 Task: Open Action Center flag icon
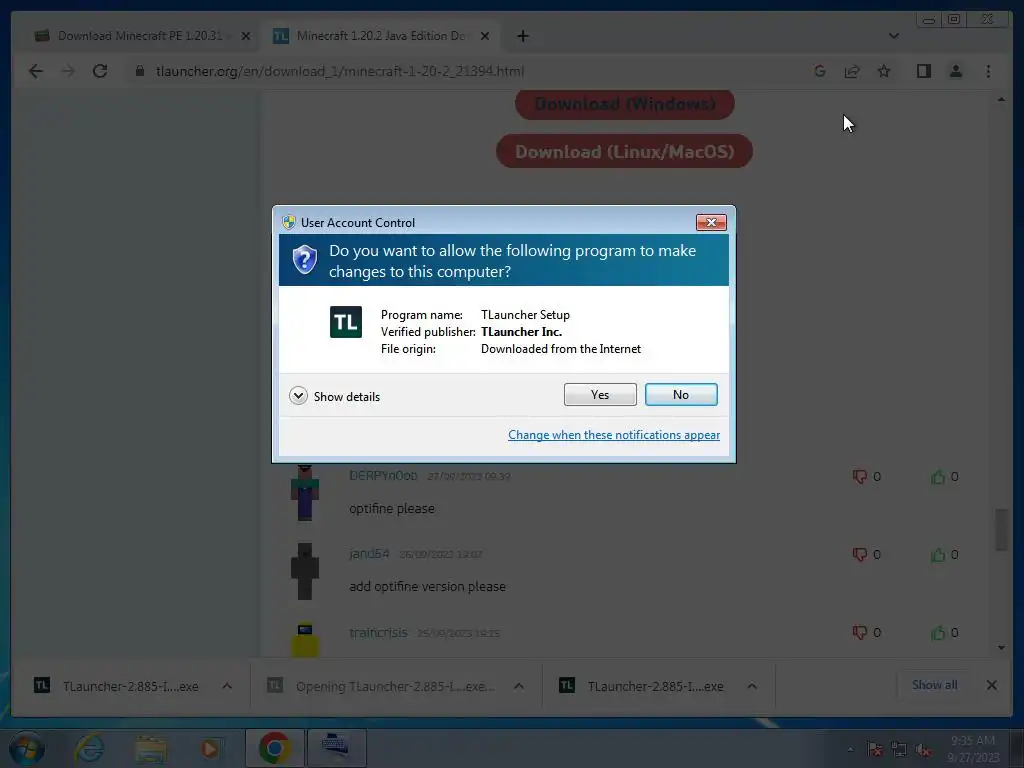click(875, 749)
